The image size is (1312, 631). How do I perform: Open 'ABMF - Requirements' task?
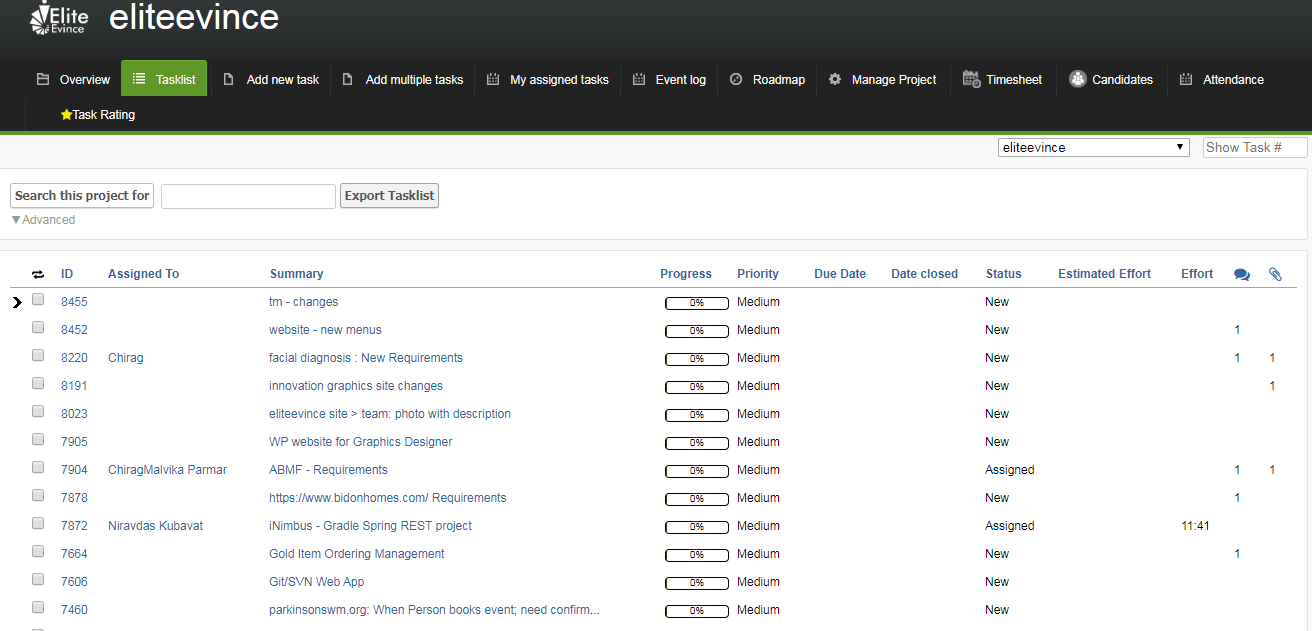[328, 470]
